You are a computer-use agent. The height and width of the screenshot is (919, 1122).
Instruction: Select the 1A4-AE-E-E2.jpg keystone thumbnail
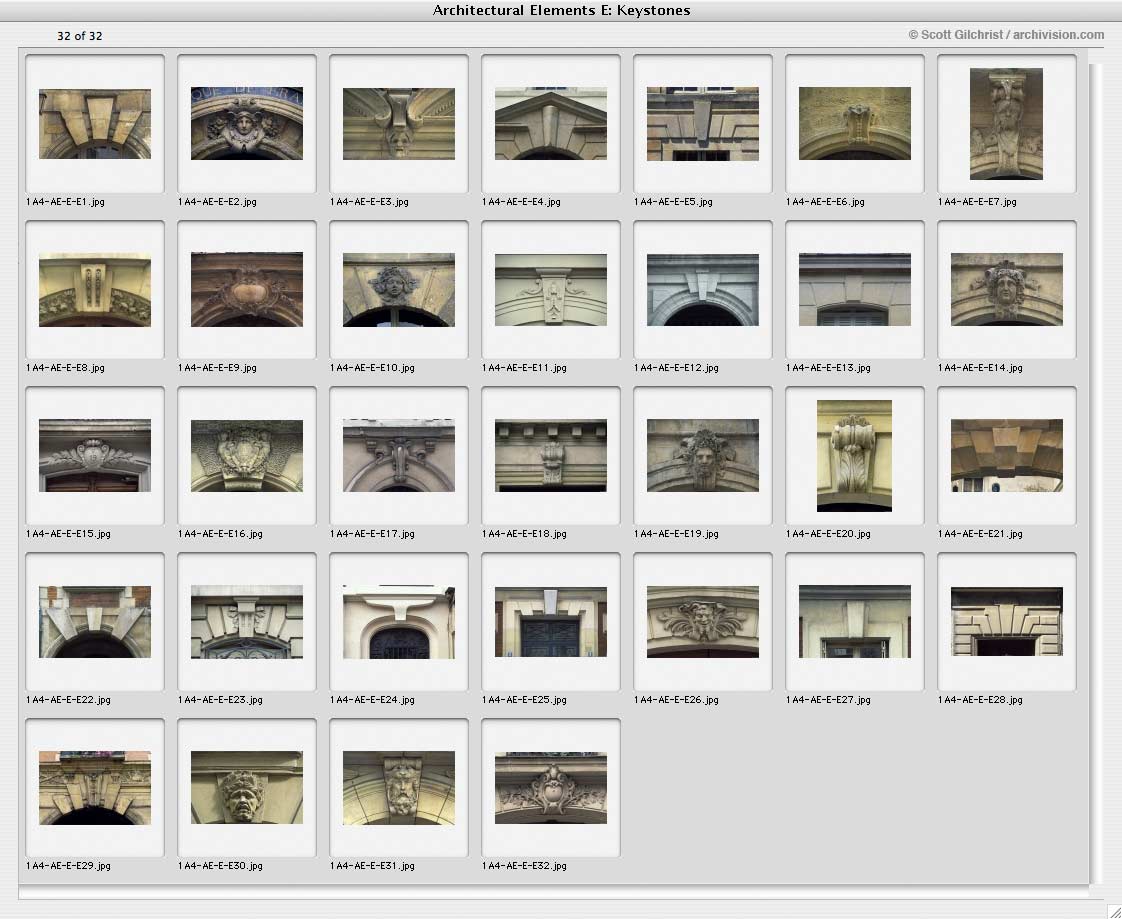[x=247, y=124]
